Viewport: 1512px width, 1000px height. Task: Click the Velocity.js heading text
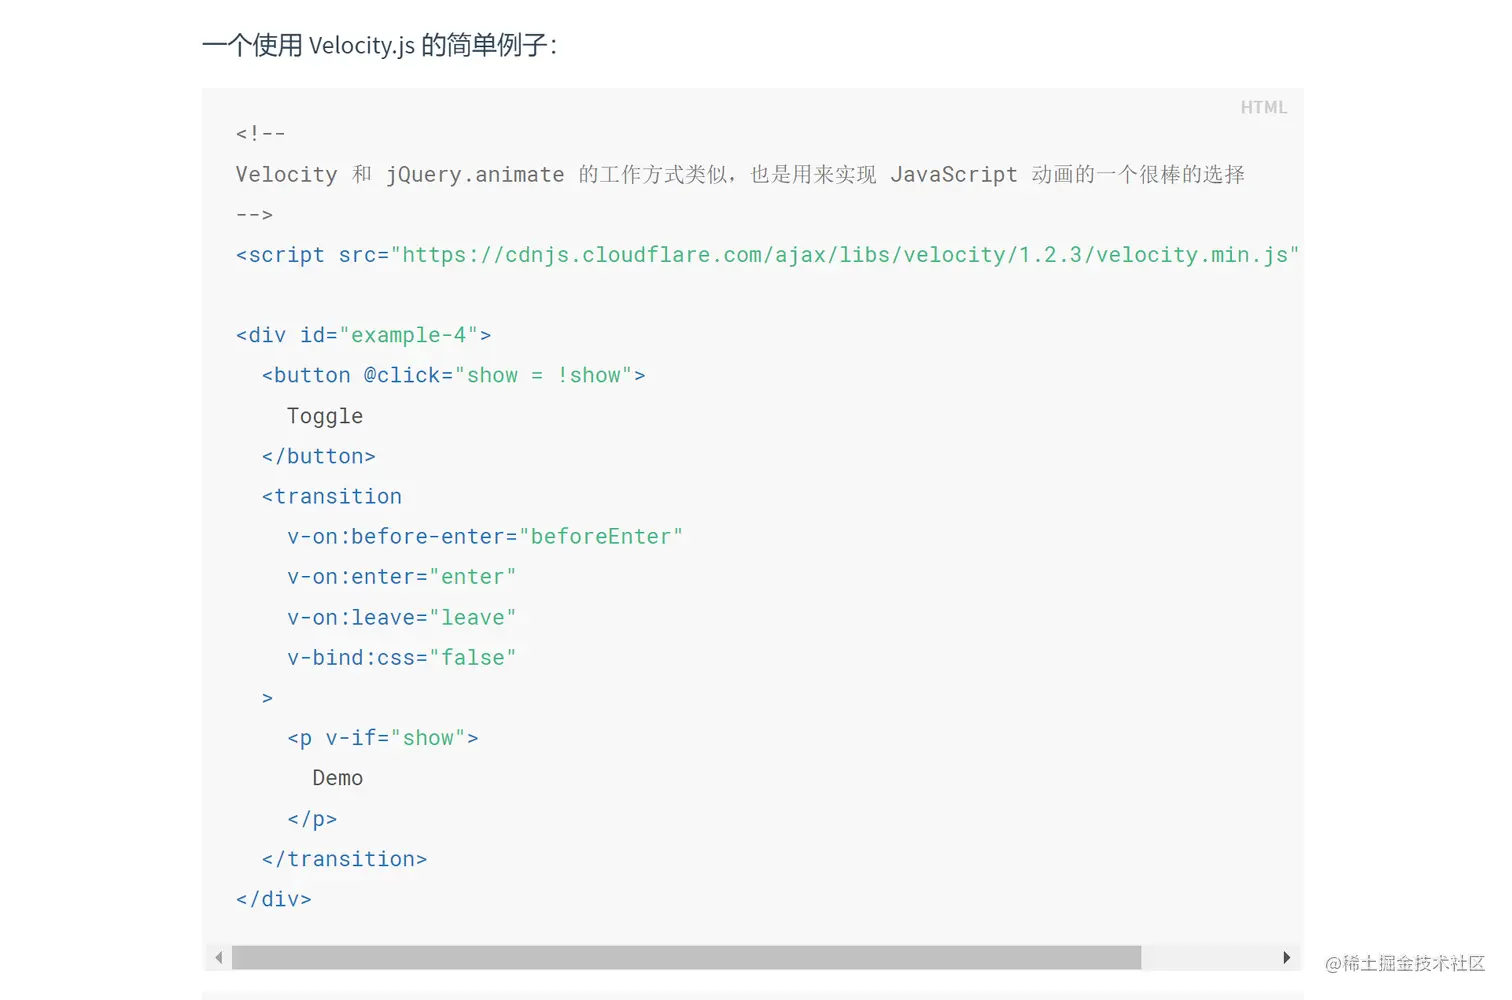pyautogui.click(x=379, y=46)
